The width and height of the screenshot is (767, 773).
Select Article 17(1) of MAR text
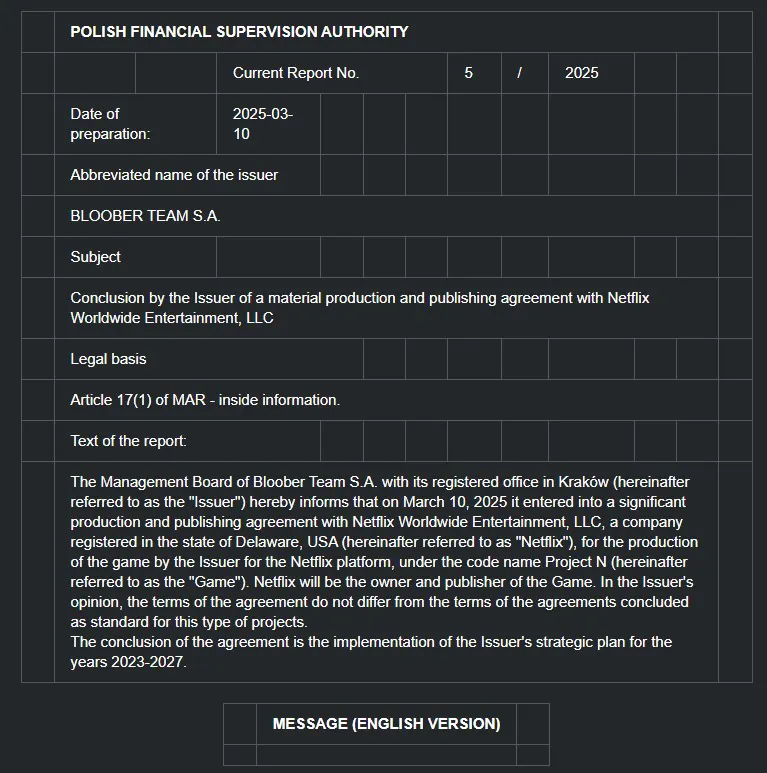tap(205, 400)
